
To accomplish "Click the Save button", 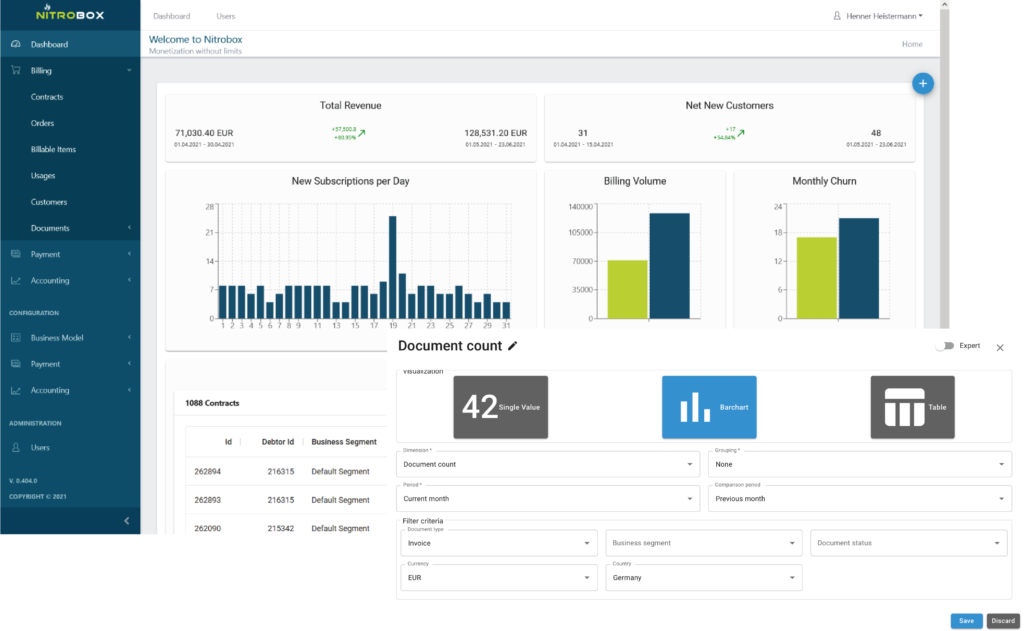I will pyautogui.click(x=967, y=621).
